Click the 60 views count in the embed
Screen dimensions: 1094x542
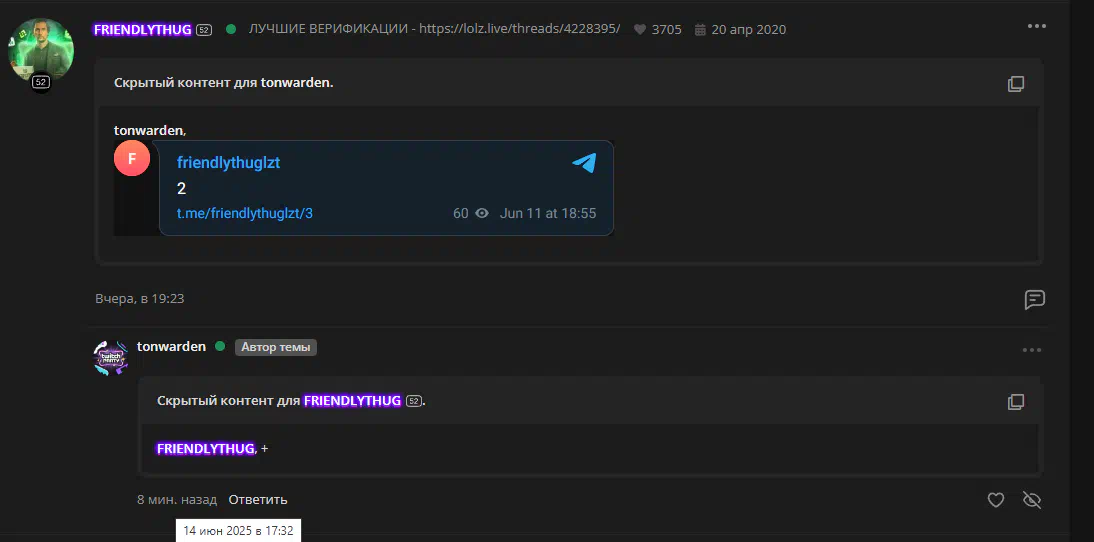[x=460, y=213]
